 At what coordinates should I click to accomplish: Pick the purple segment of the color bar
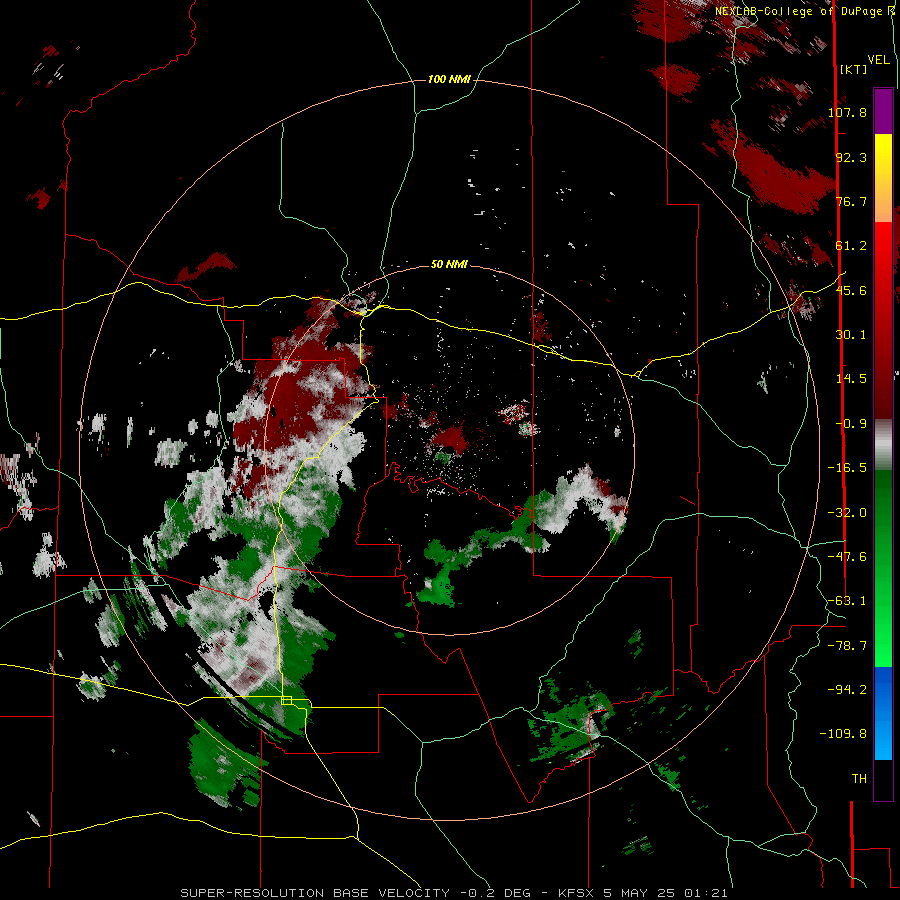(x=883, y=111)
